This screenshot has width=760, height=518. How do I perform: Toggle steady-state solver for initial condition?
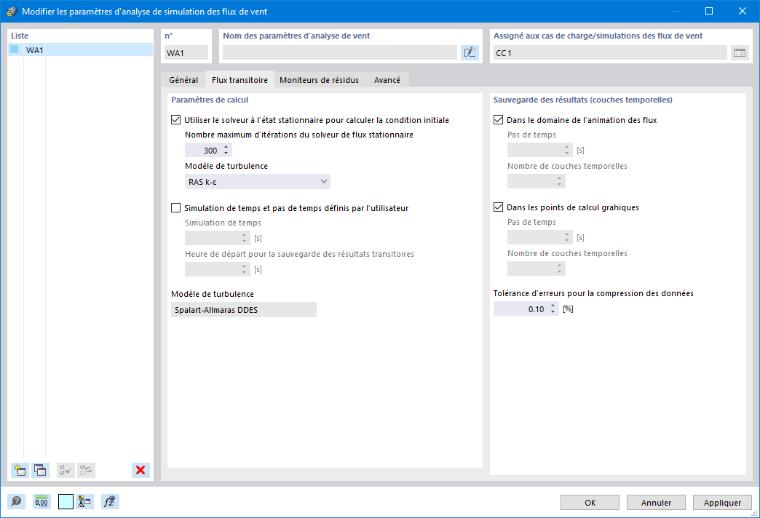176,120
